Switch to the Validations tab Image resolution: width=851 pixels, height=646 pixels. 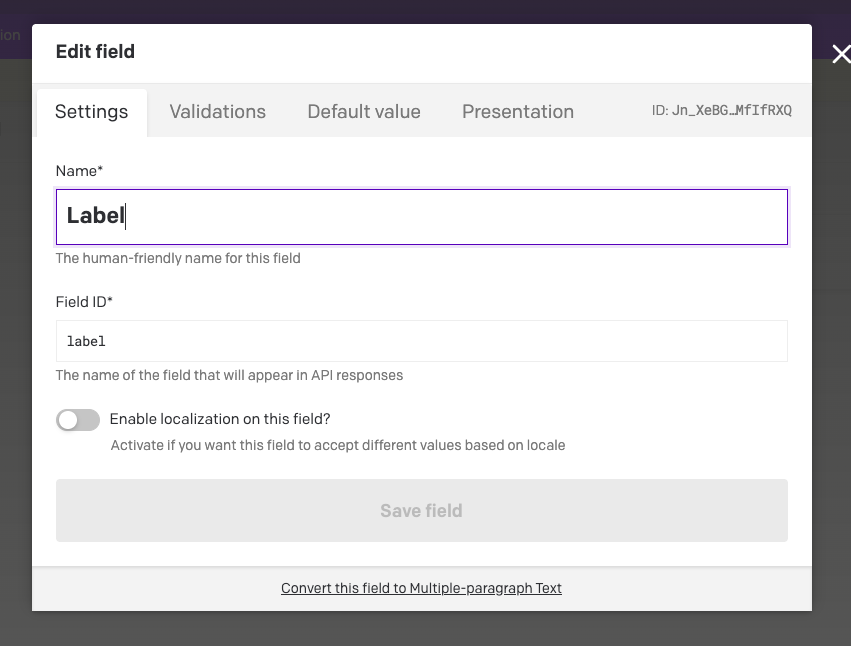click(217, 112)
